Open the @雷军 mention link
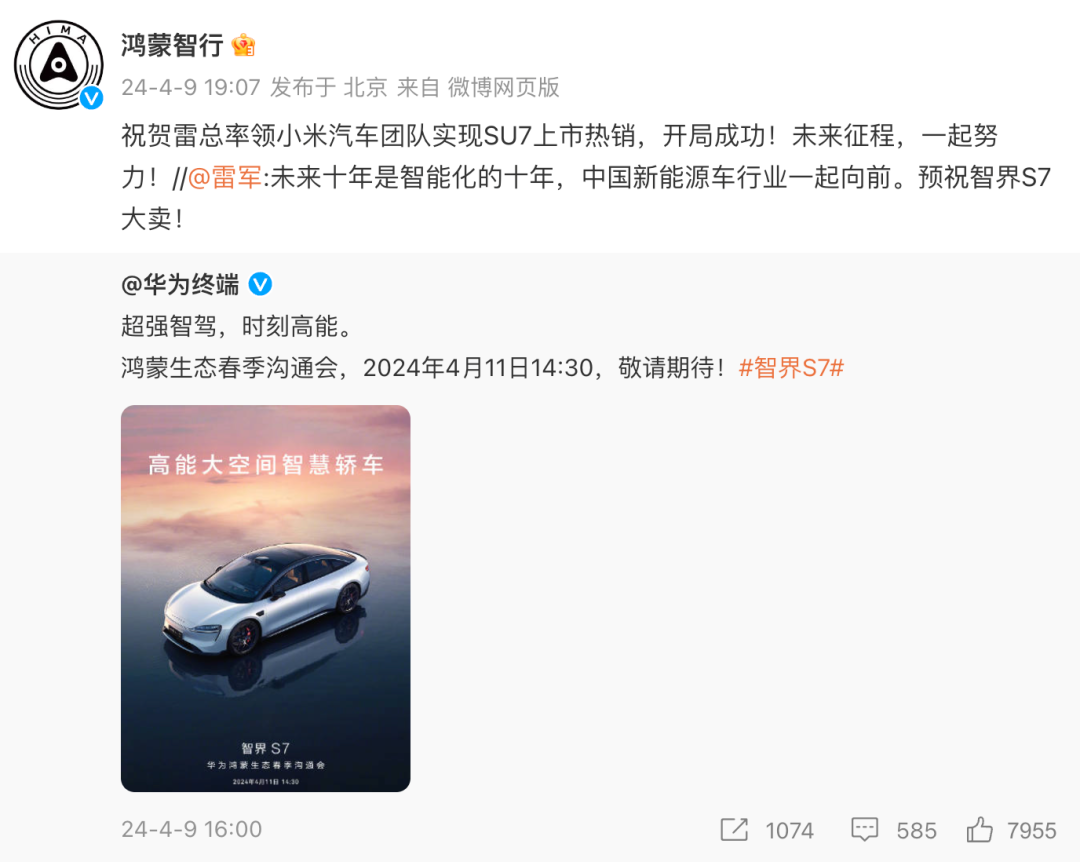The width and height of the screenshot is (1080, 862). [225, 178]
